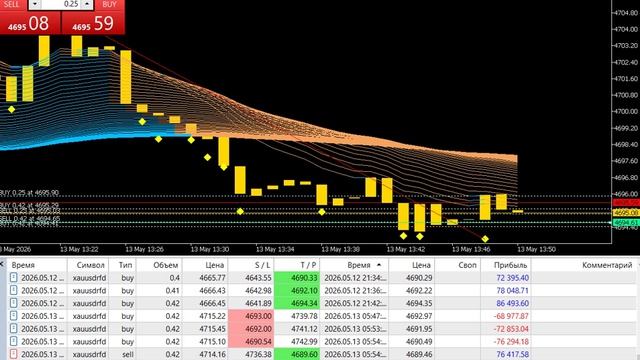Click the 0.25 volume input field
Image resolution: width=640 pixels, height=360 pixels.
tap(61, 4)
